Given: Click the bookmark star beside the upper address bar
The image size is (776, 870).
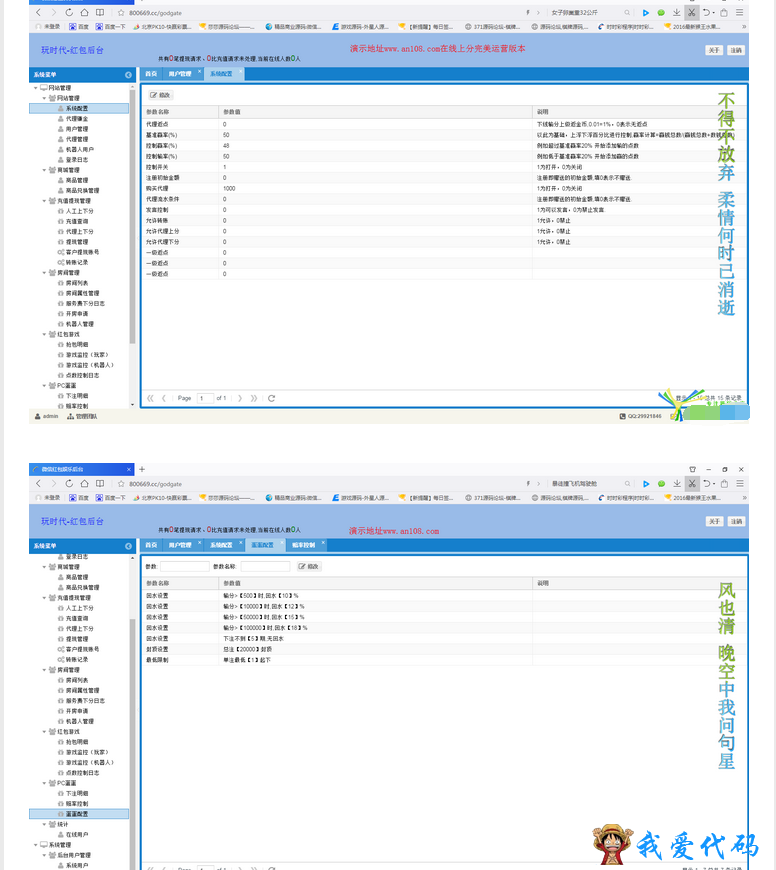Looking at the screenshot, I should pyautogui.click(x=121, y=12).
